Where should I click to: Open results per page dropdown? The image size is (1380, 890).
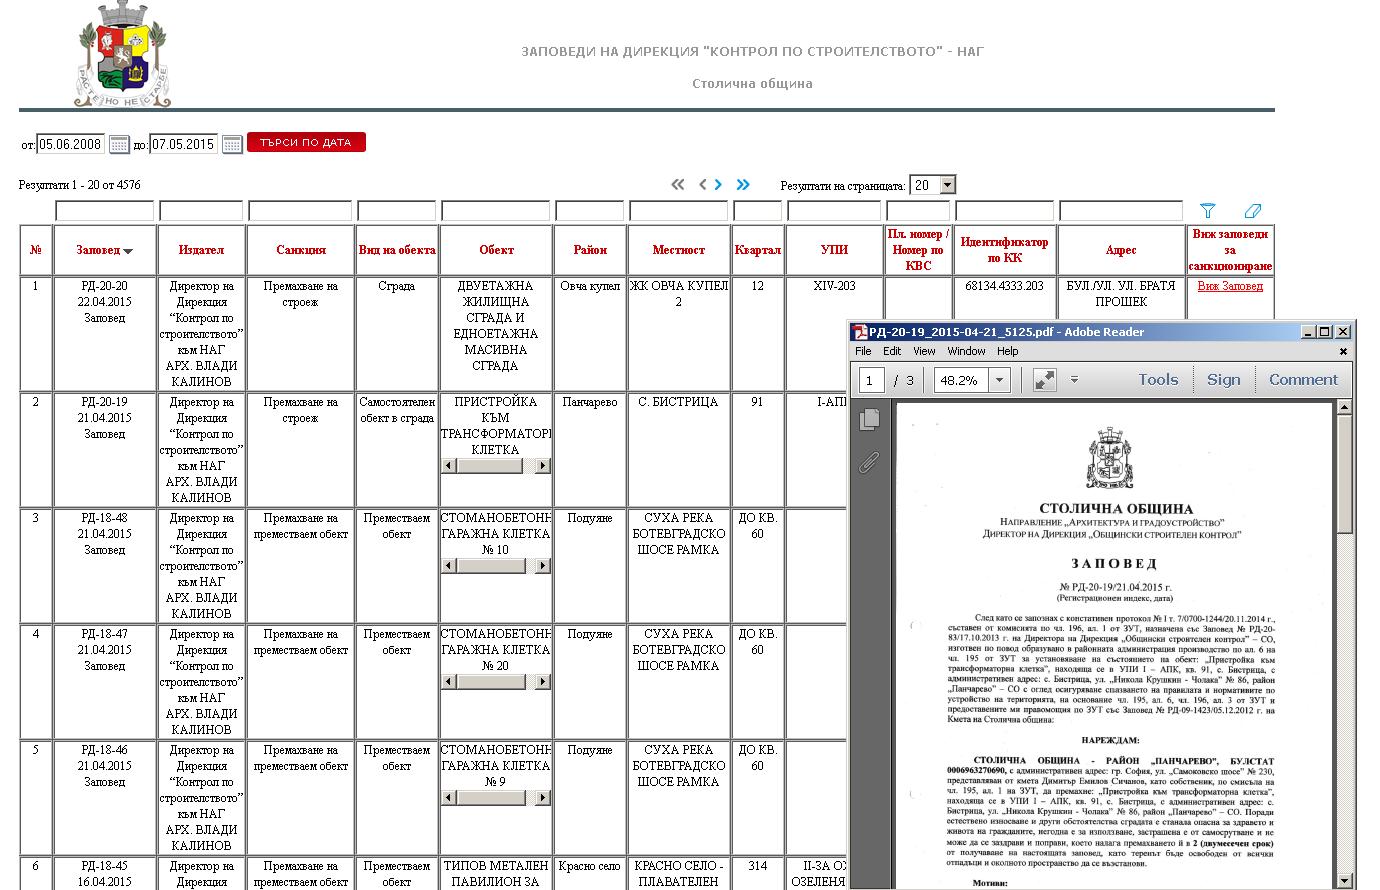pos(947,185)
